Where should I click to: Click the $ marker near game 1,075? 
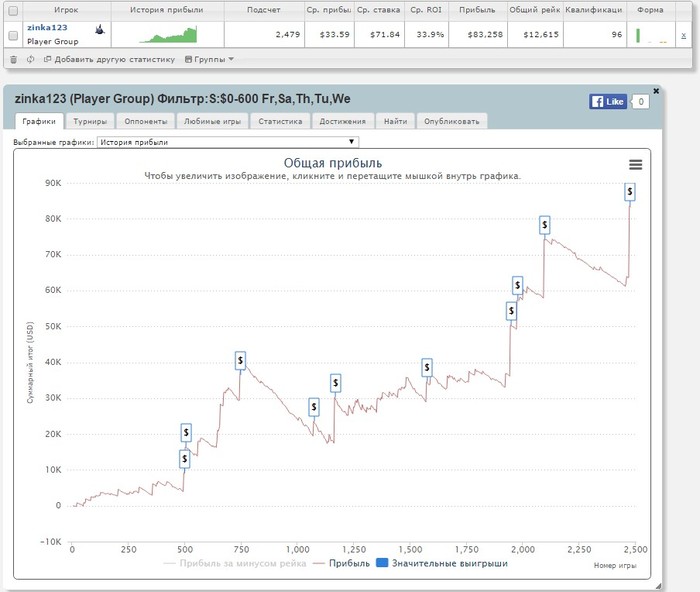click(314, 407)
